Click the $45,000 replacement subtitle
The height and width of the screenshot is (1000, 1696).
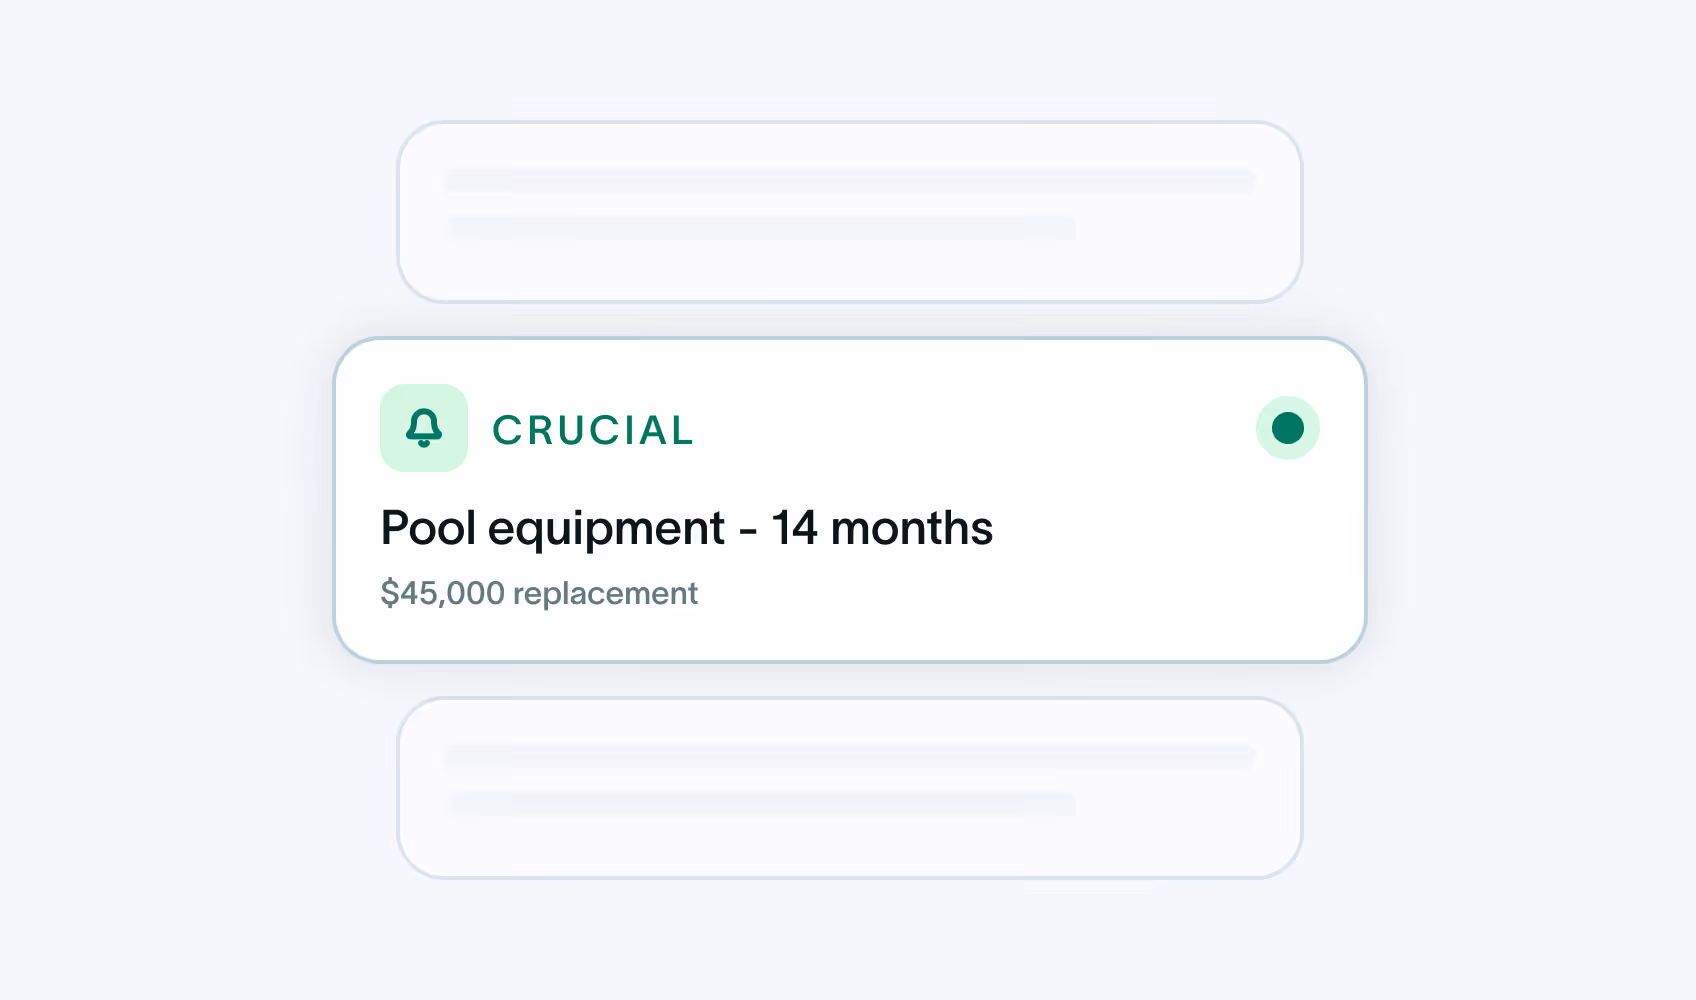[539, 593]
